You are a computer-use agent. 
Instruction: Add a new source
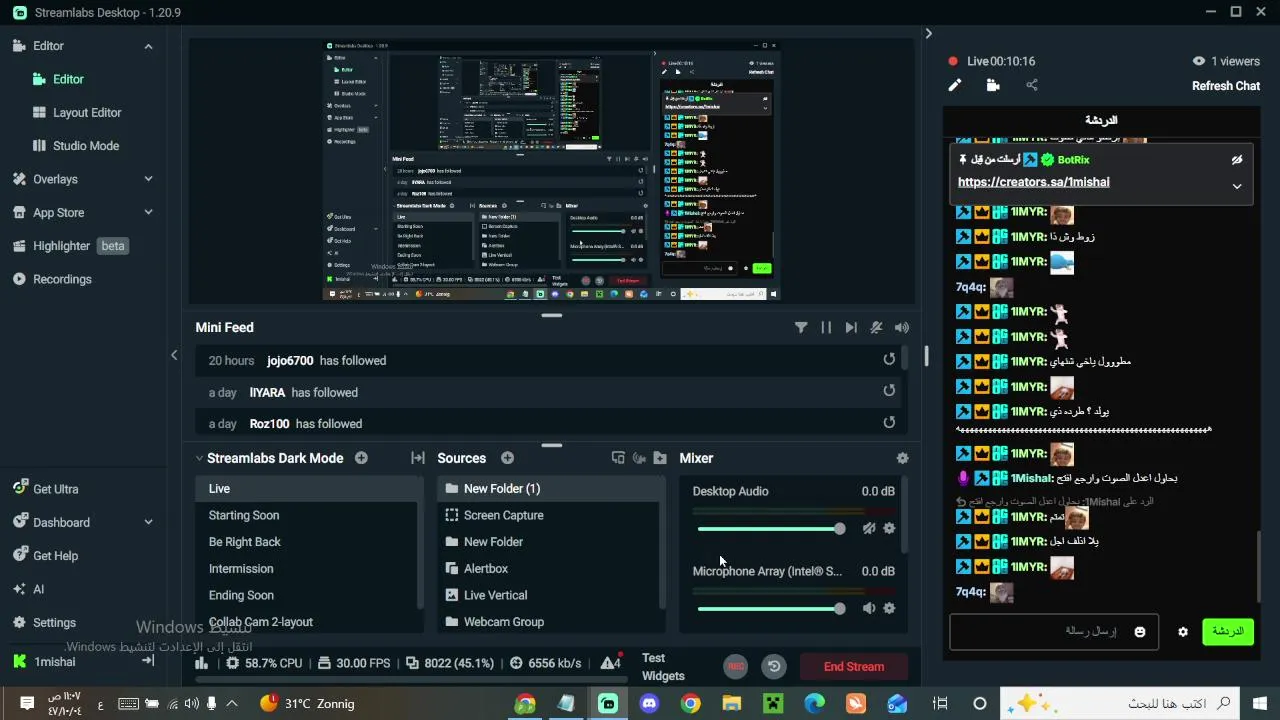pos(507,458)
